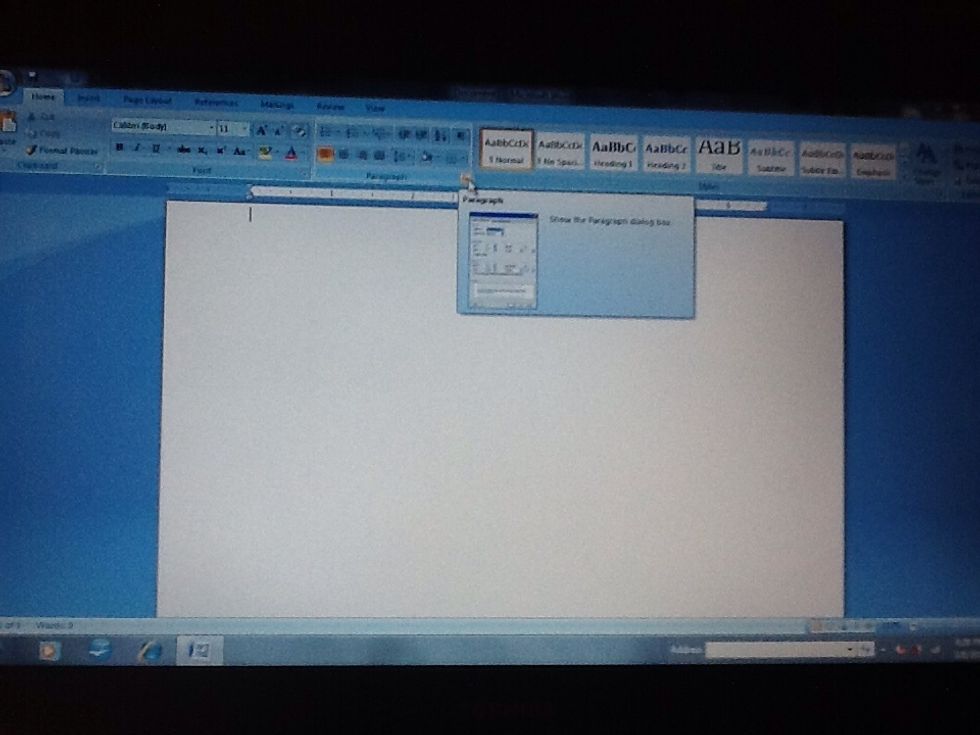Apply the Heading 1 style
This screenshot has width=980, height=735.
[x=613, y=153]
